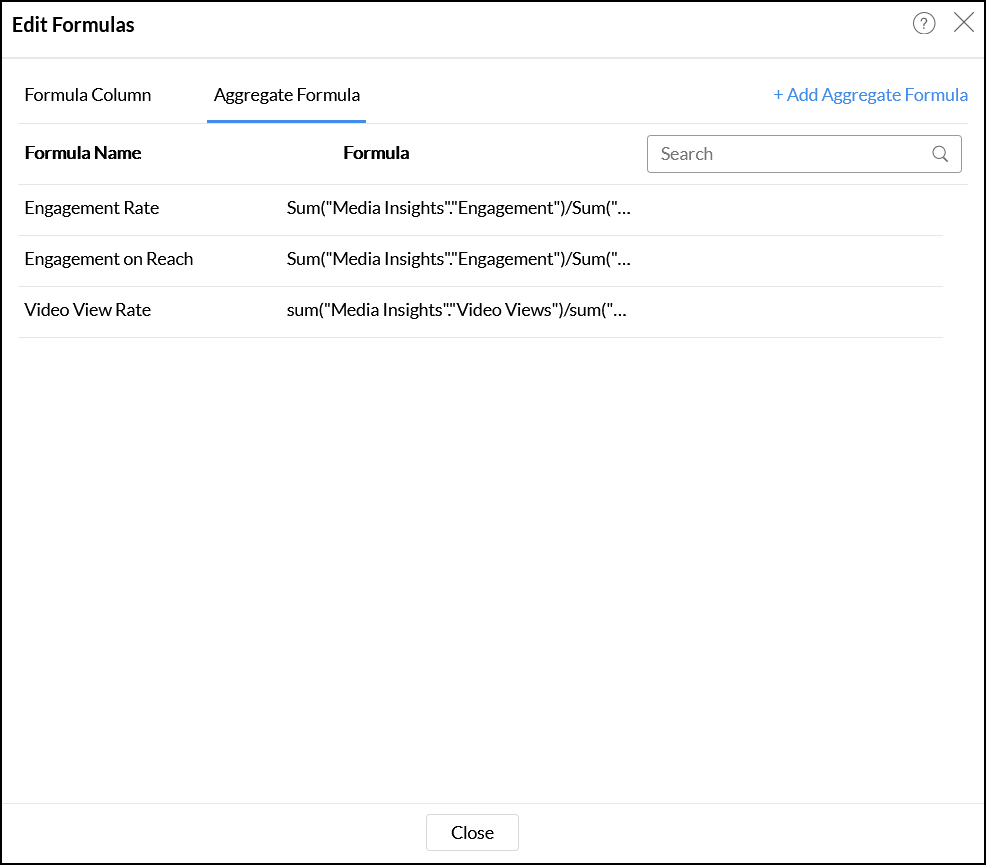Viewport: 986px width, 865px height.
Task: Select the Engagement Rate formula name
Action: point(92,208)
